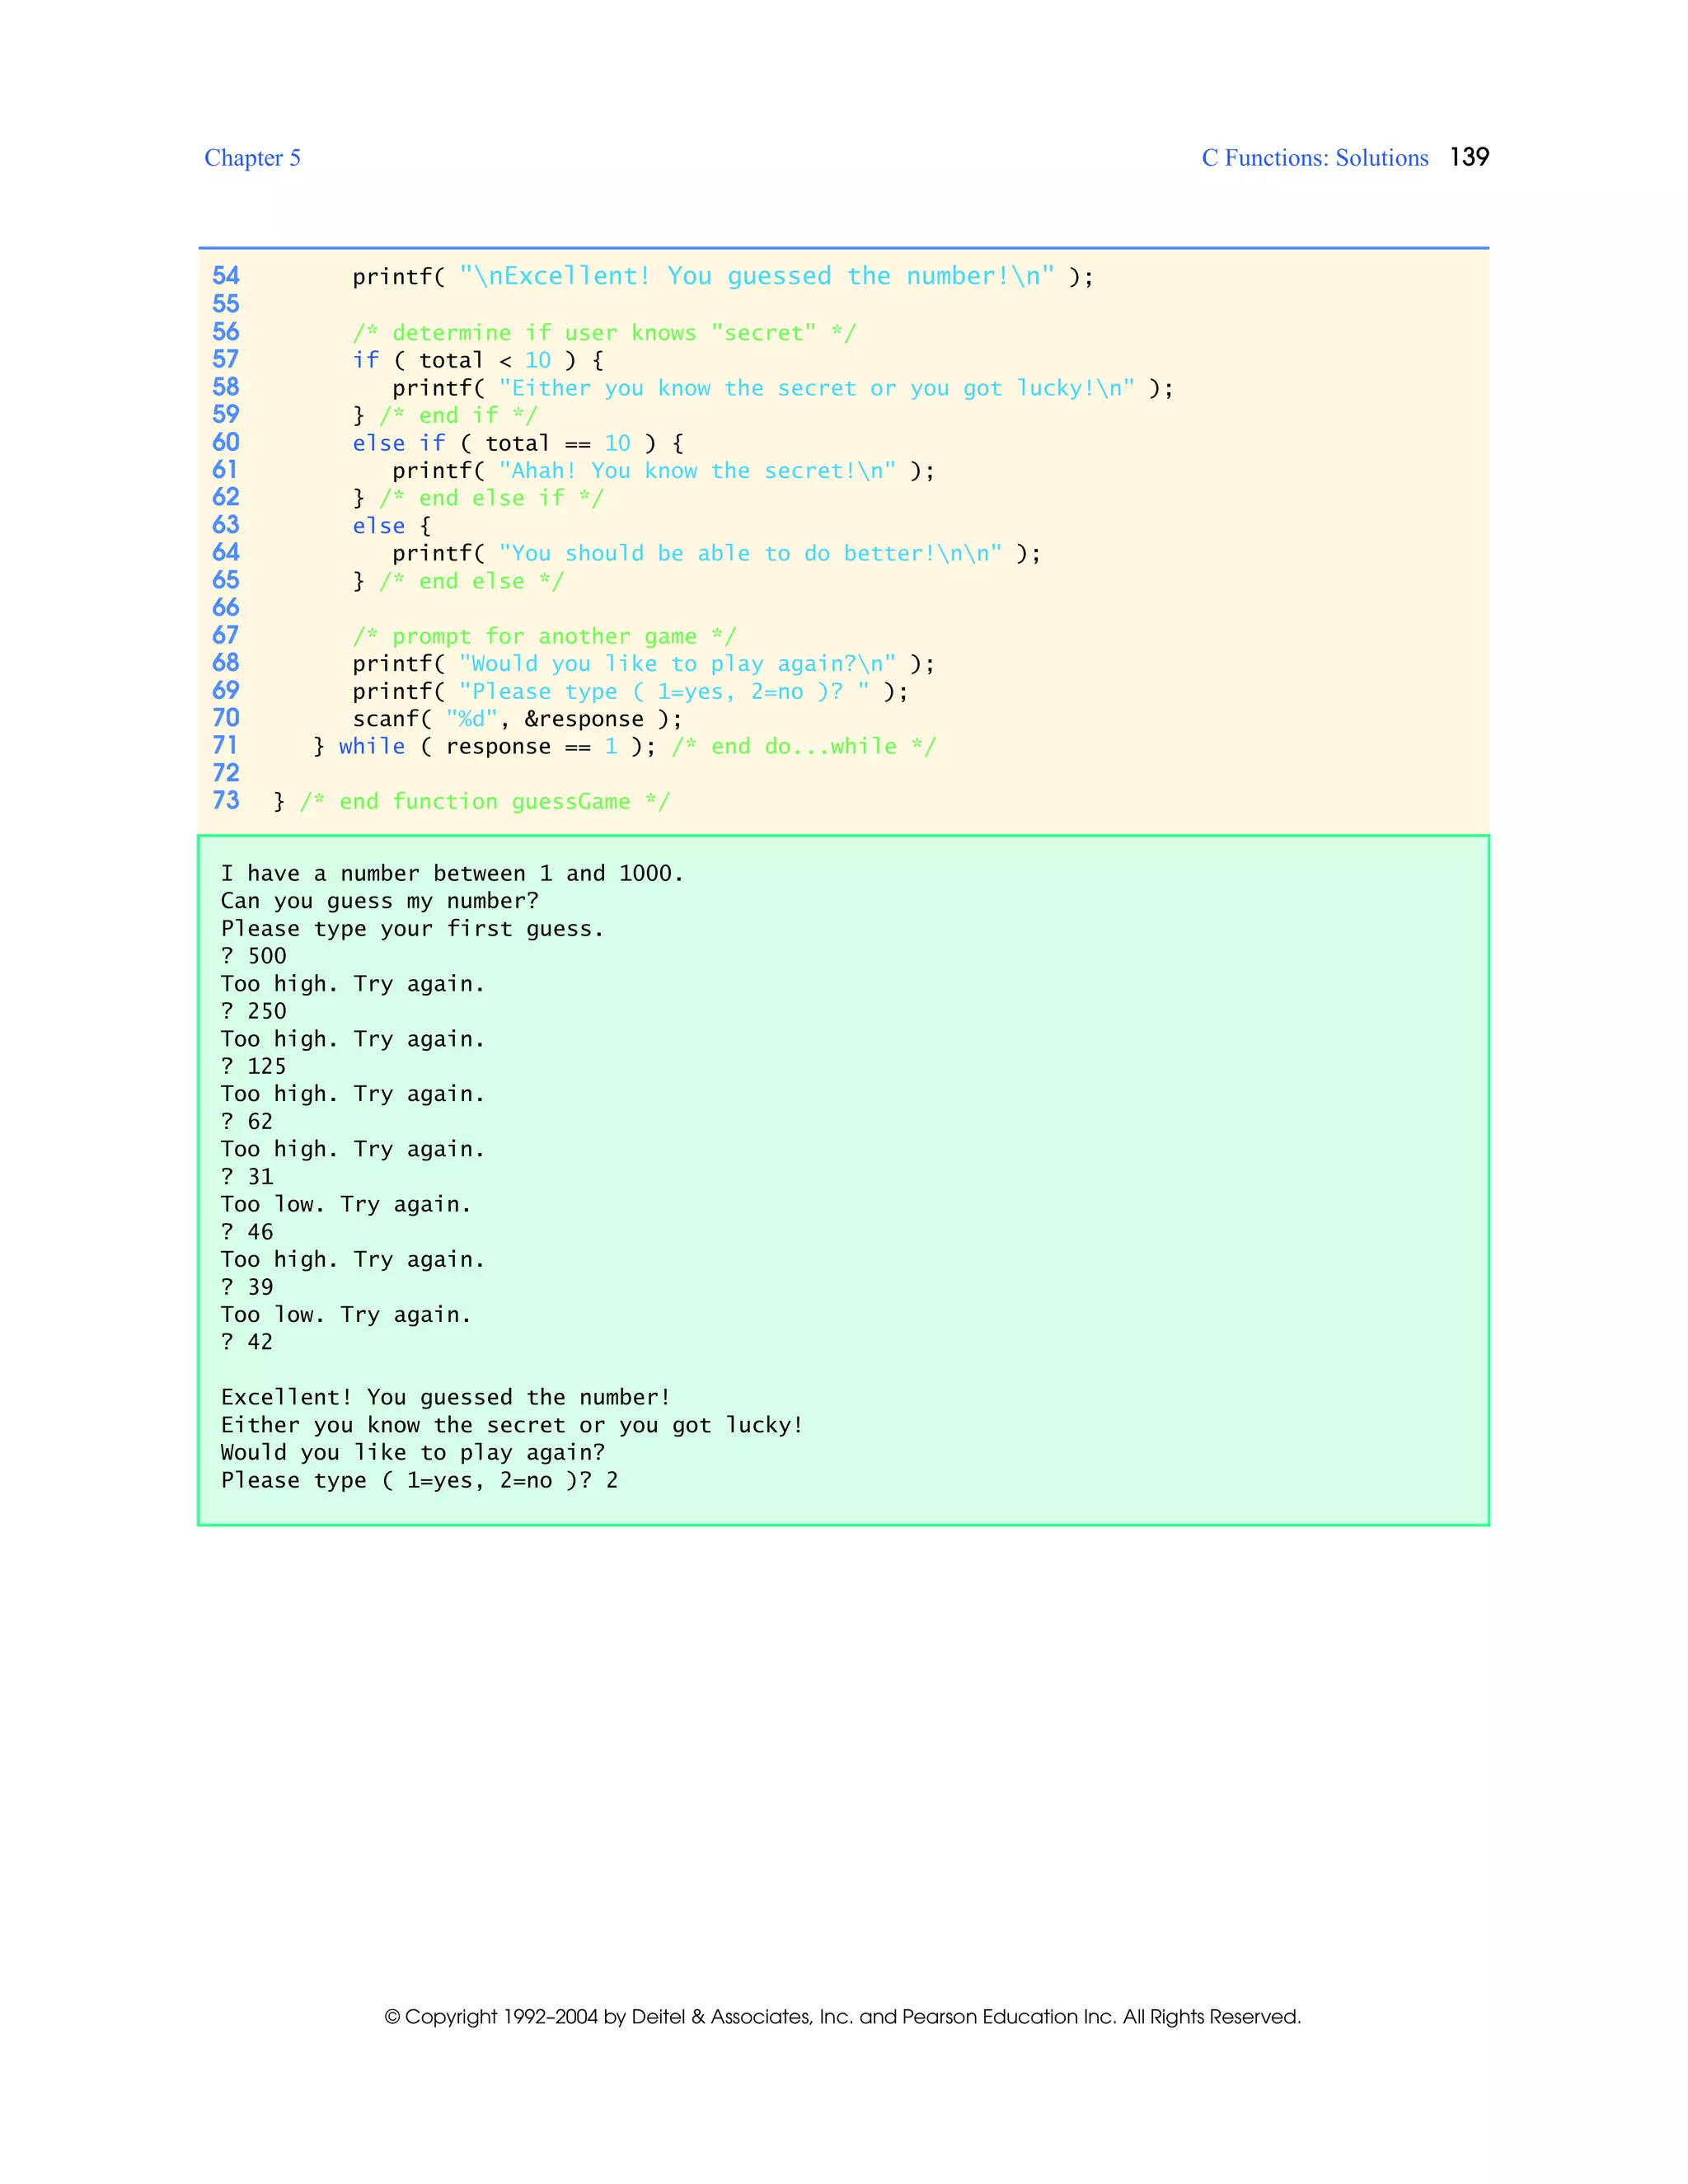Screen dimensions: 1688x2184
Task: Click 'Too low. Try again.' after guess 31
Action: click(346, 1205)
